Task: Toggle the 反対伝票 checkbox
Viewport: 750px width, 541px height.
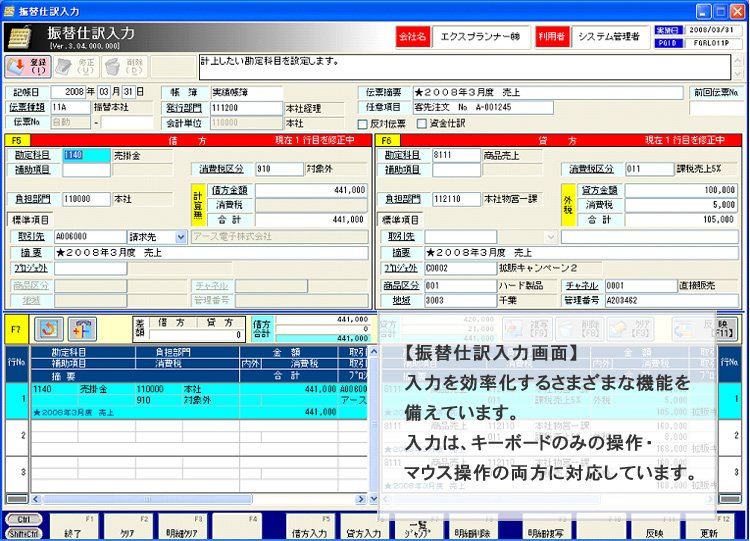Action: (x=363, y=124)
